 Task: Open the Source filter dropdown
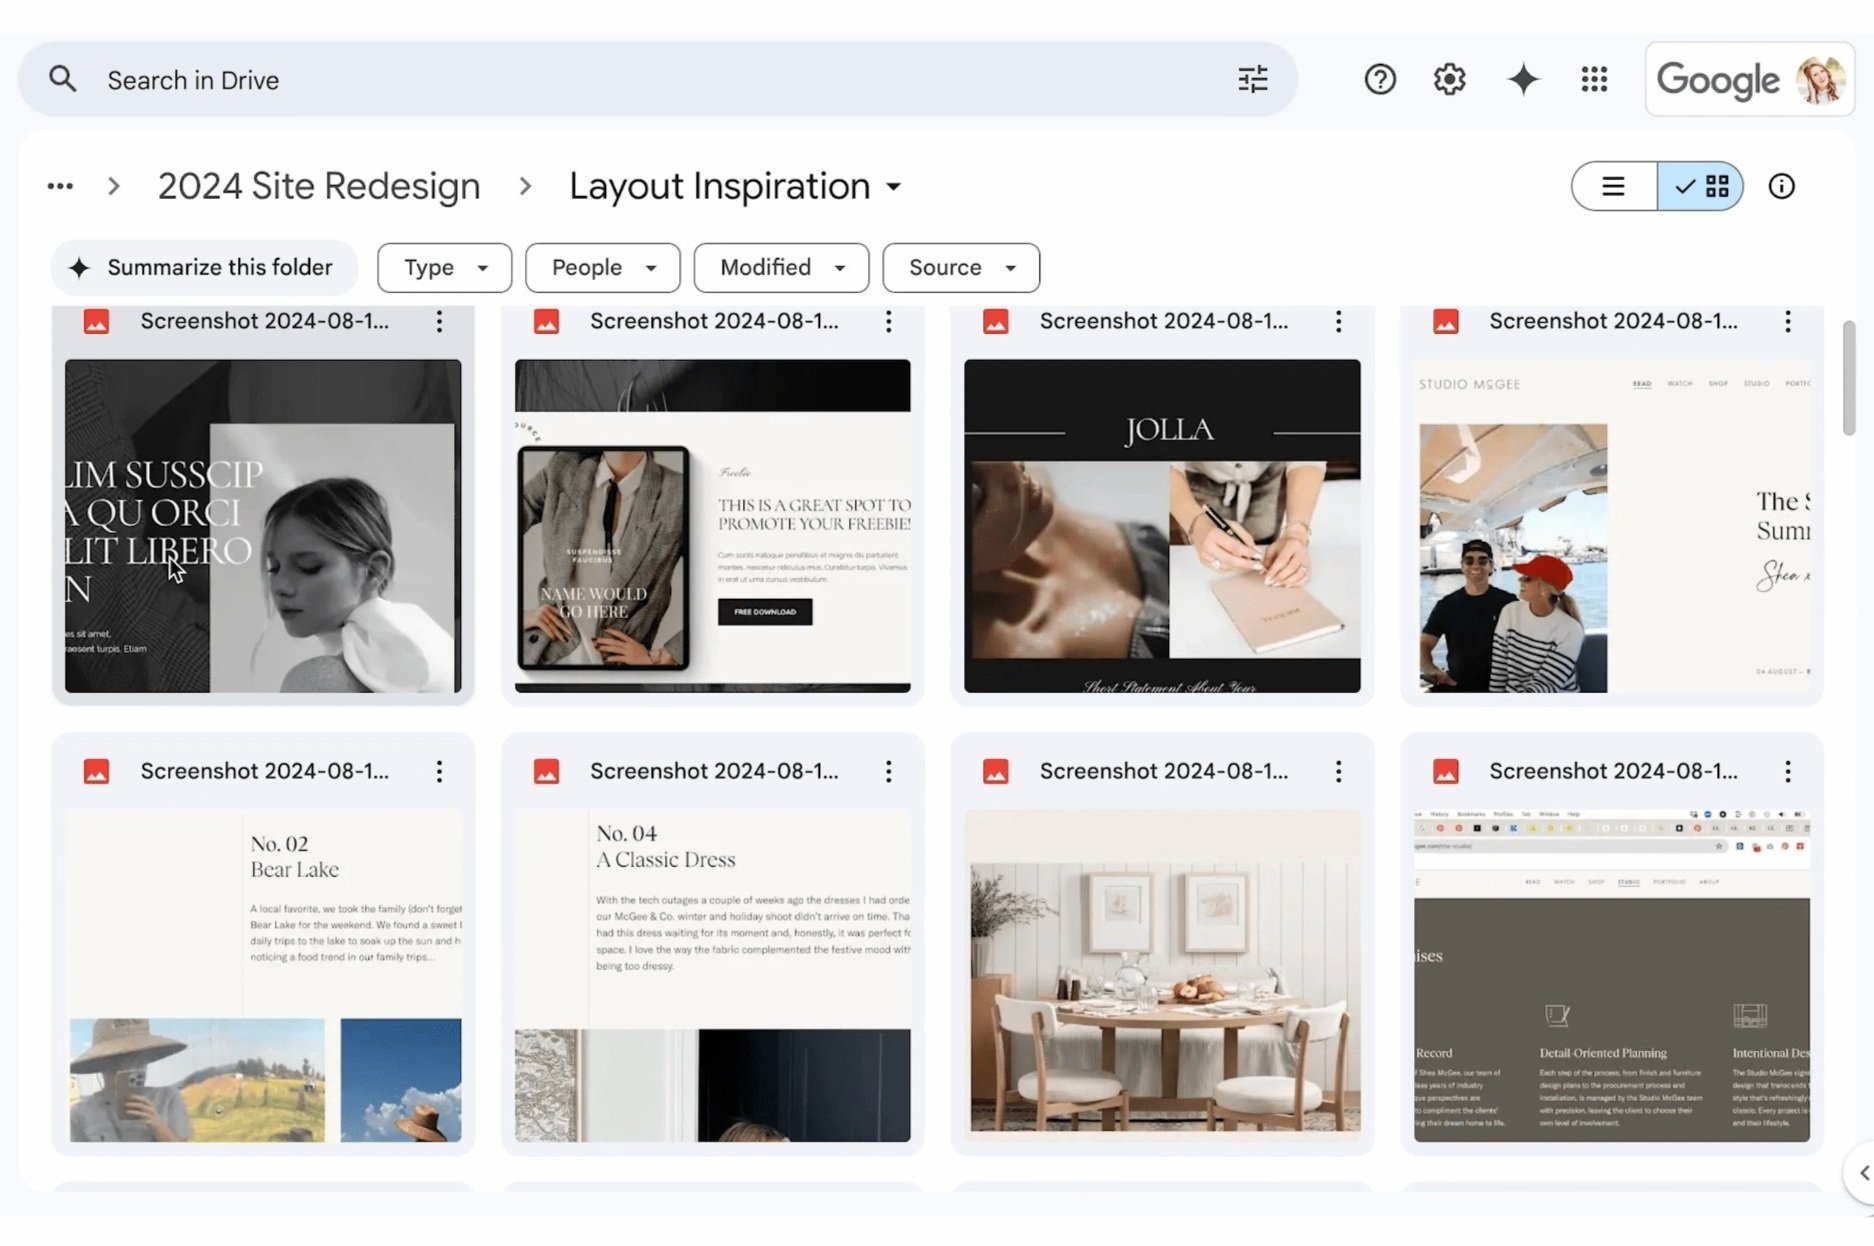tap(960, 268)
